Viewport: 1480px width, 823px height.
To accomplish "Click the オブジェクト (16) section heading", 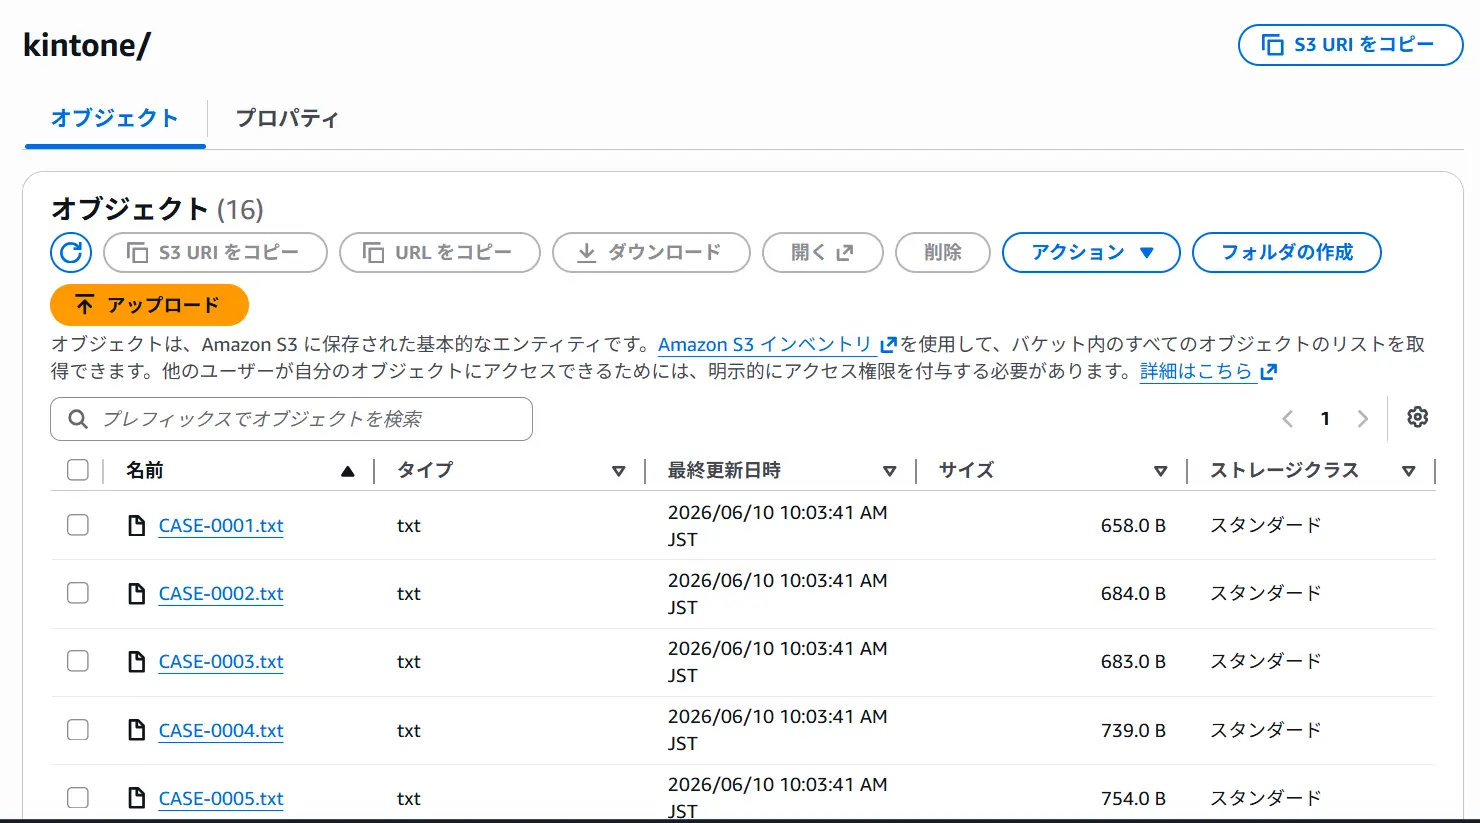I will point(157,209).
